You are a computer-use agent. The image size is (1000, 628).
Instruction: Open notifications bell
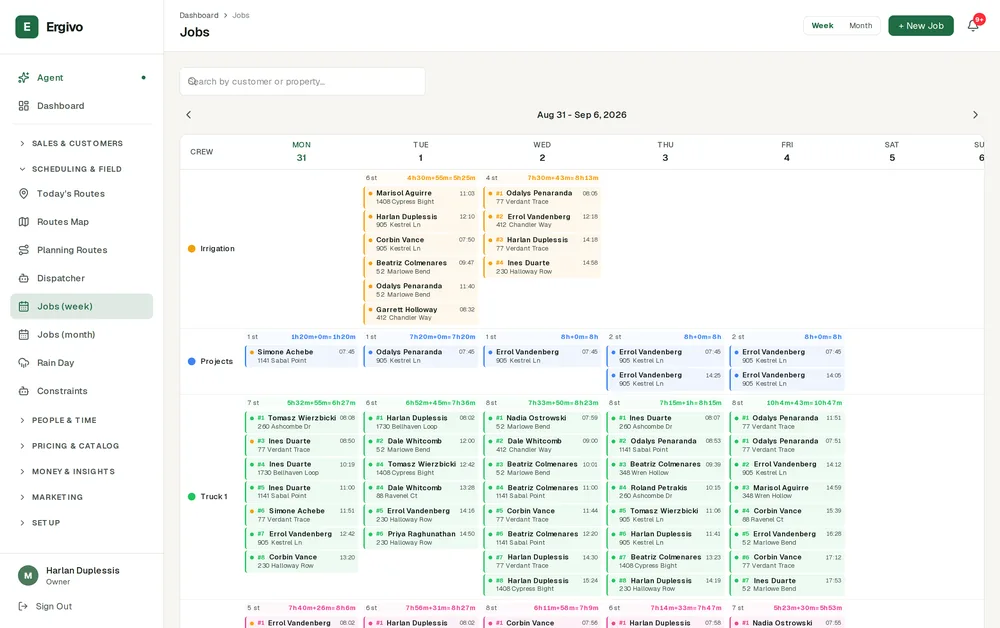point(973,26)
